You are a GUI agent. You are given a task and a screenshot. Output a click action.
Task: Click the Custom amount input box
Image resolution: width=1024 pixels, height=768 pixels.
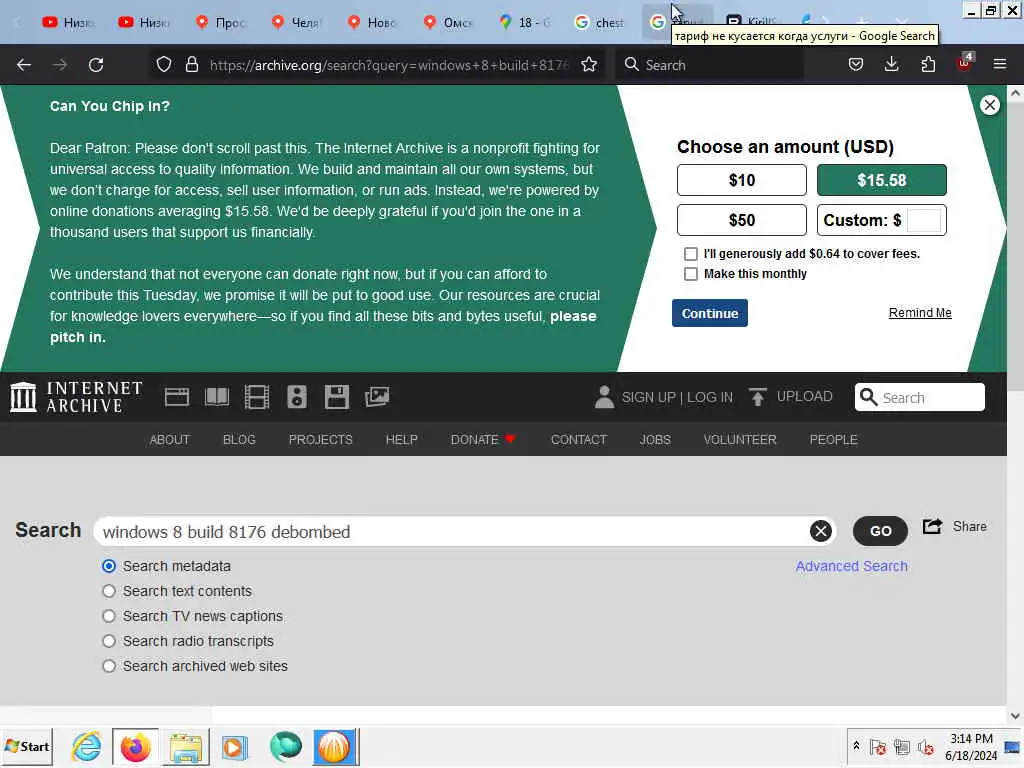click(924, 220)
